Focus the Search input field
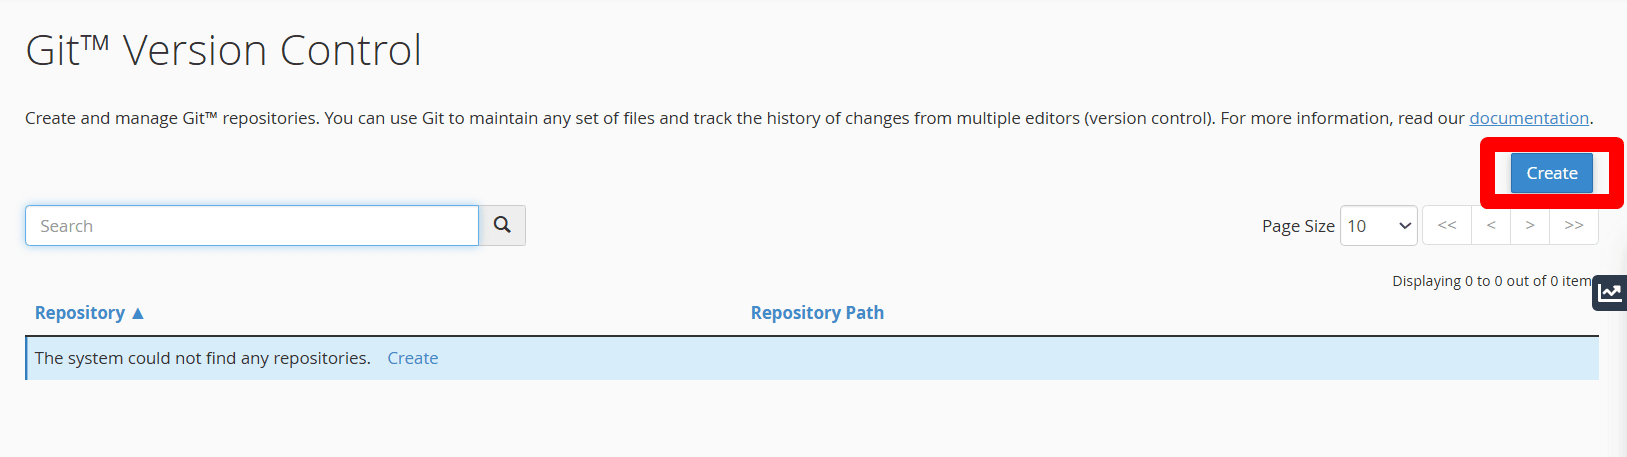1627x457 pixels. (252, 226)
